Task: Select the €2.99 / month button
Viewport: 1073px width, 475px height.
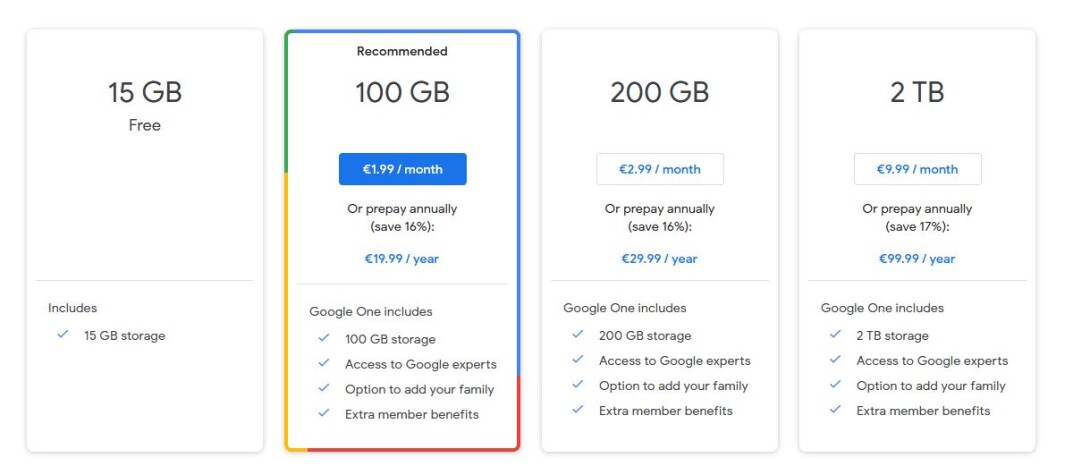Action: tap(660, 169)
